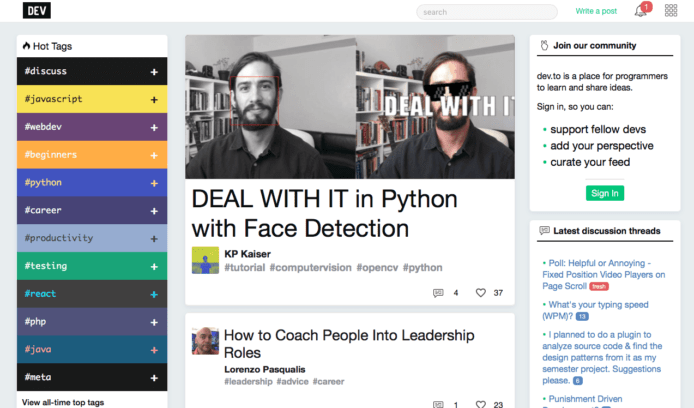Open the DEAL WITH IT article cover image
Screen dimensions: 694x408
(x=350, y=107)
